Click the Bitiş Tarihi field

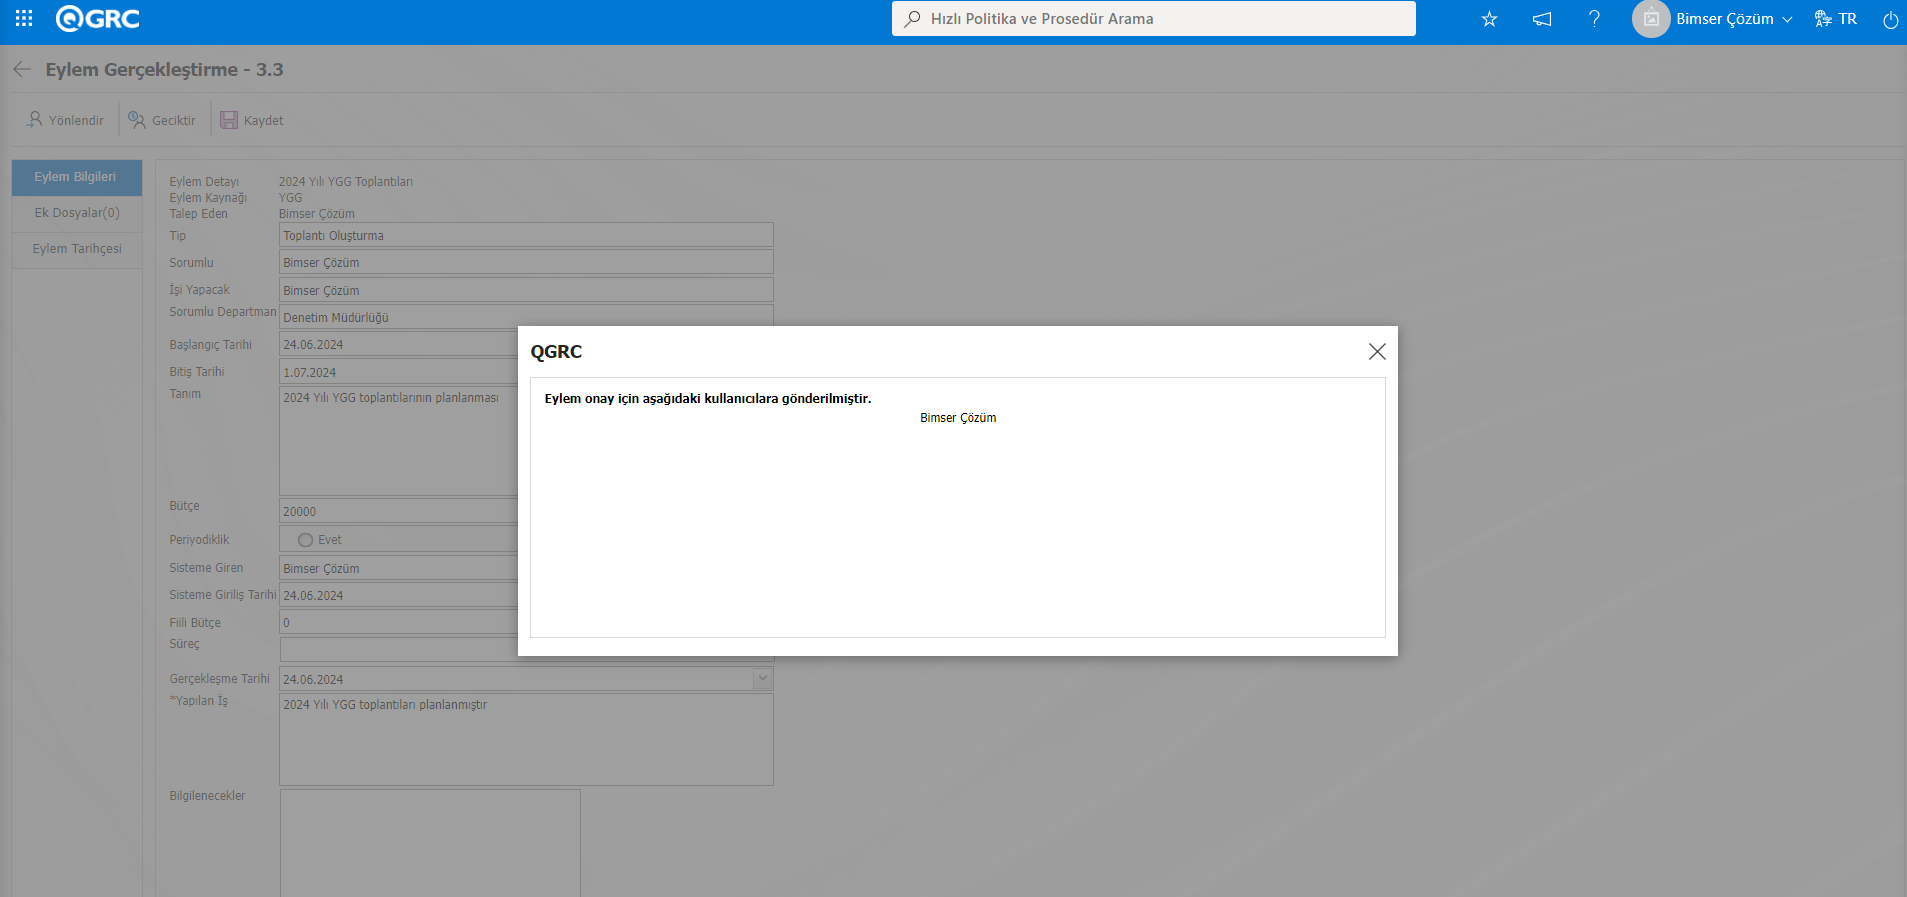(x=398, y=372)
